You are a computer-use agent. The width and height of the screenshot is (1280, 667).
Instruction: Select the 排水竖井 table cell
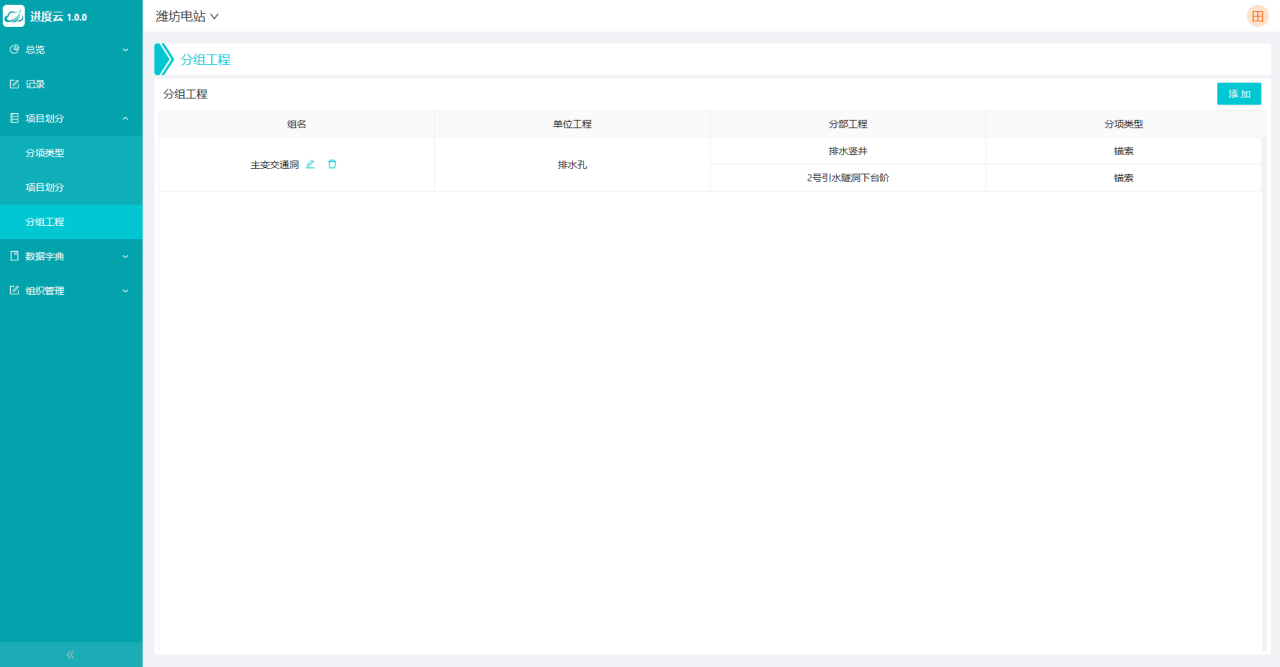(847, 151)
